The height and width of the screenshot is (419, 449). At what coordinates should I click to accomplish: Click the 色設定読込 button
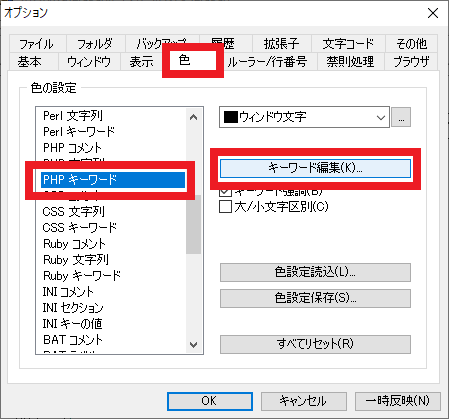pyautogui.click(x=315, y=272)
